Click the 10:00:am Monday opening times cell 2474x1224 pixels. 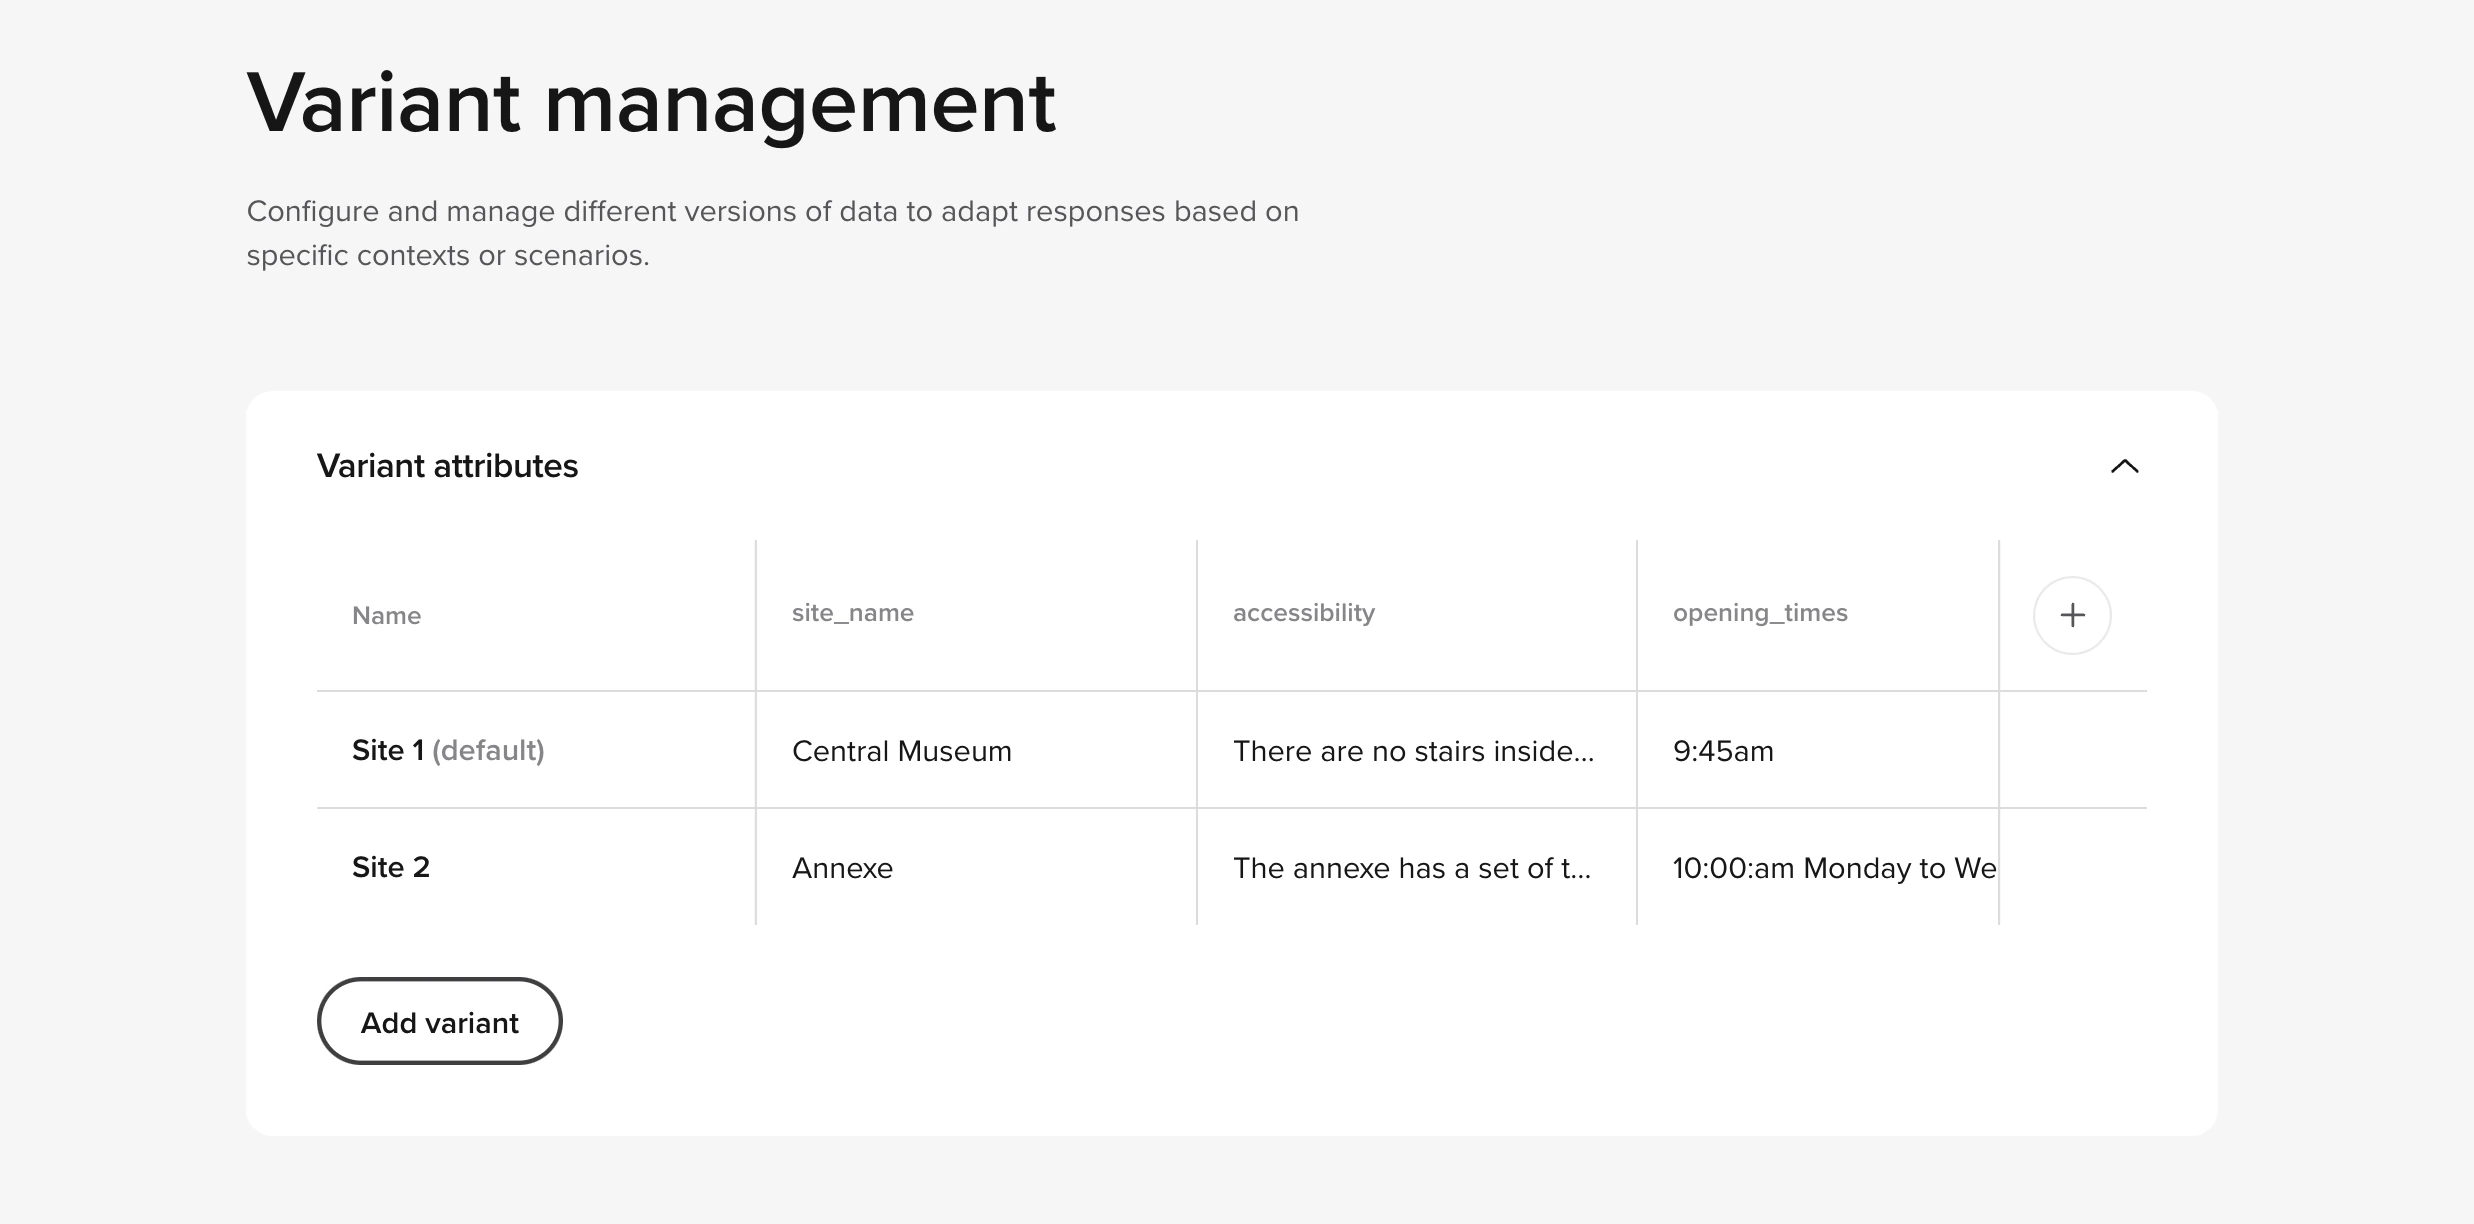click(x=1832, y=868)
